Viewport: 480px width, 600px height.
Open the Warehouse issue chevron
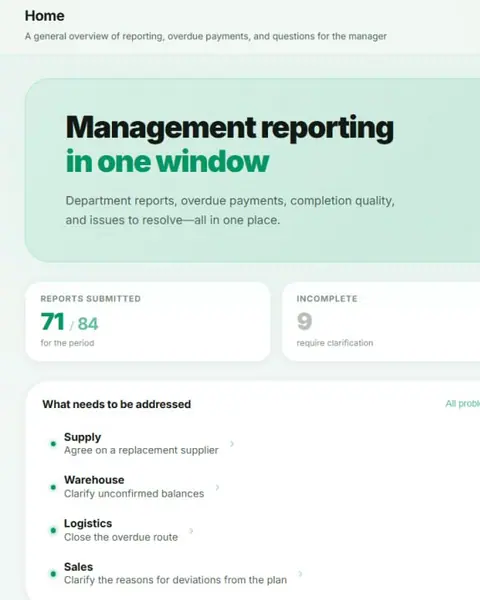click(x=217, y=487)
